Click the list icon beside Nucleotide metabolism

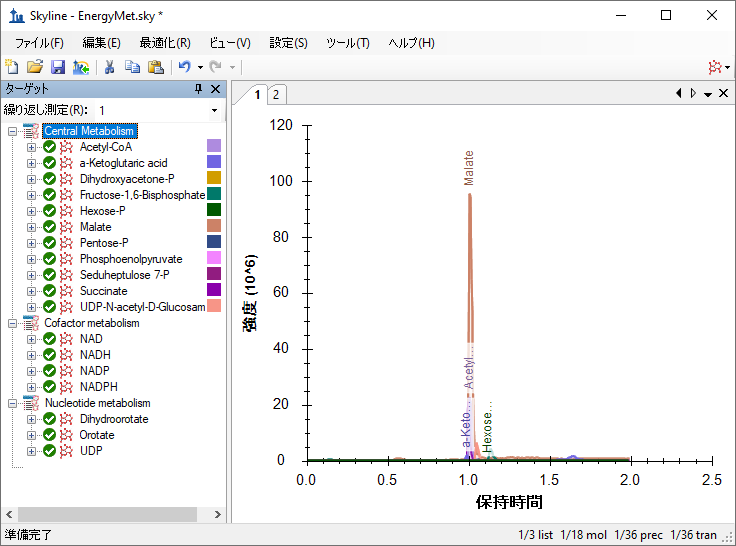click(31, 403)
